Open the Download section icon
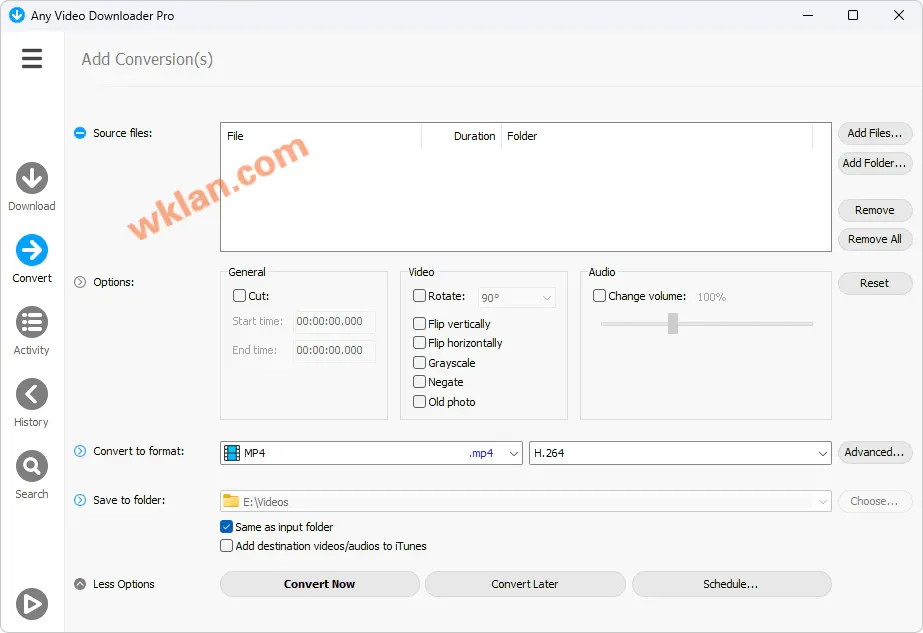923x633 pixels. pyautogui.click(x=32, y=178)
